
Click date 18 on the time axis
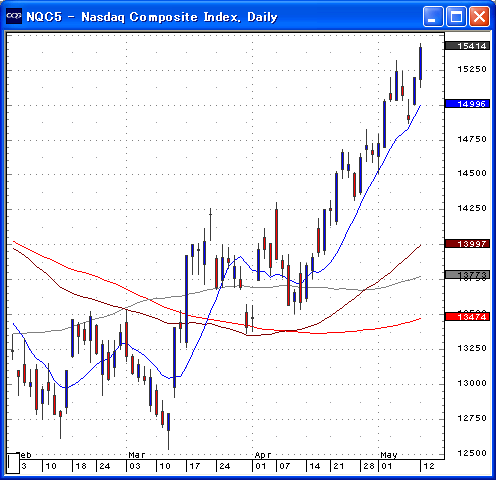coord(81,466)
